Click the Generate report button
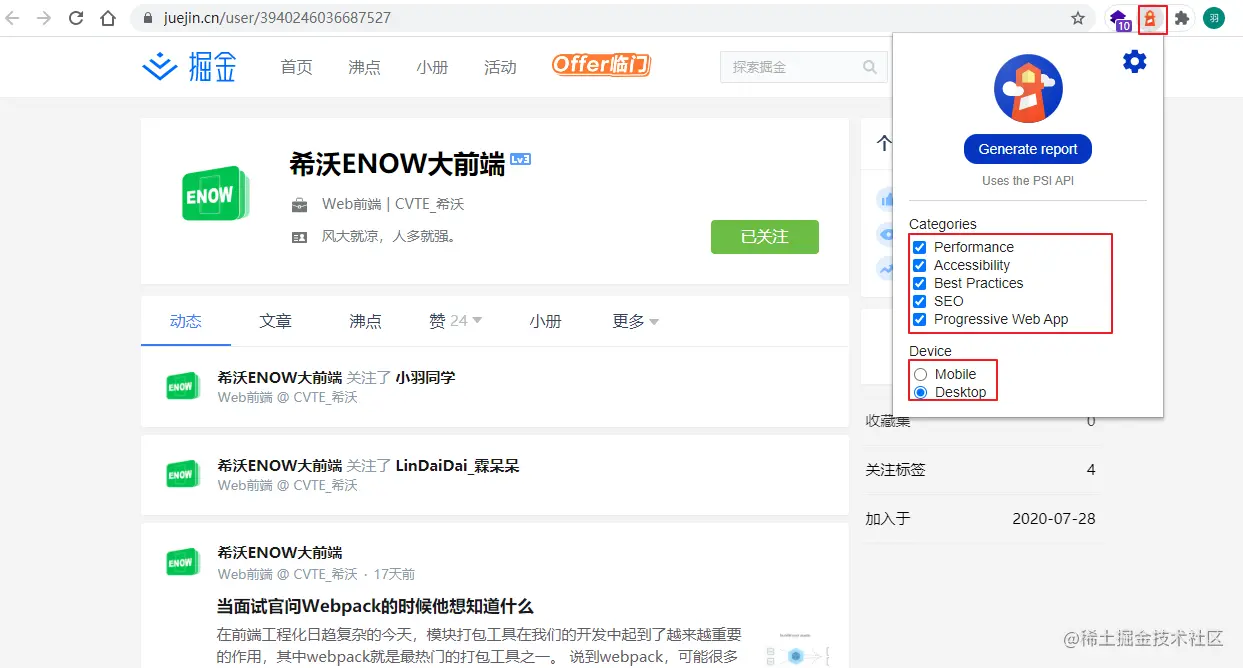This screenshot has height=668, width=1243. (1028, 149)
